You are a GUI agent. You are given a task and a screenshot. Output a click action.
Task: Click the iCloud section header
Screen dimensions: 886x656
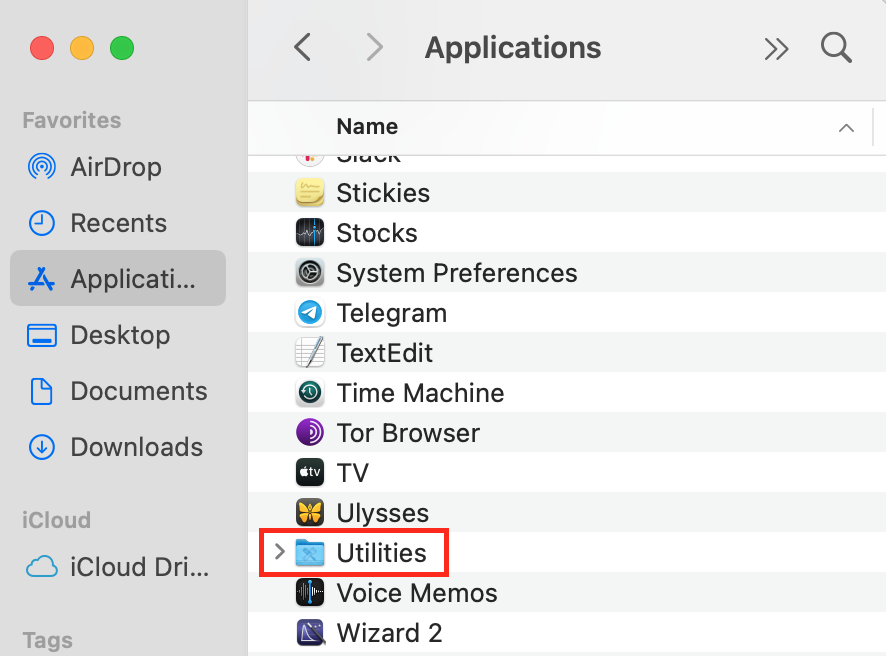(x=57, y=520)
